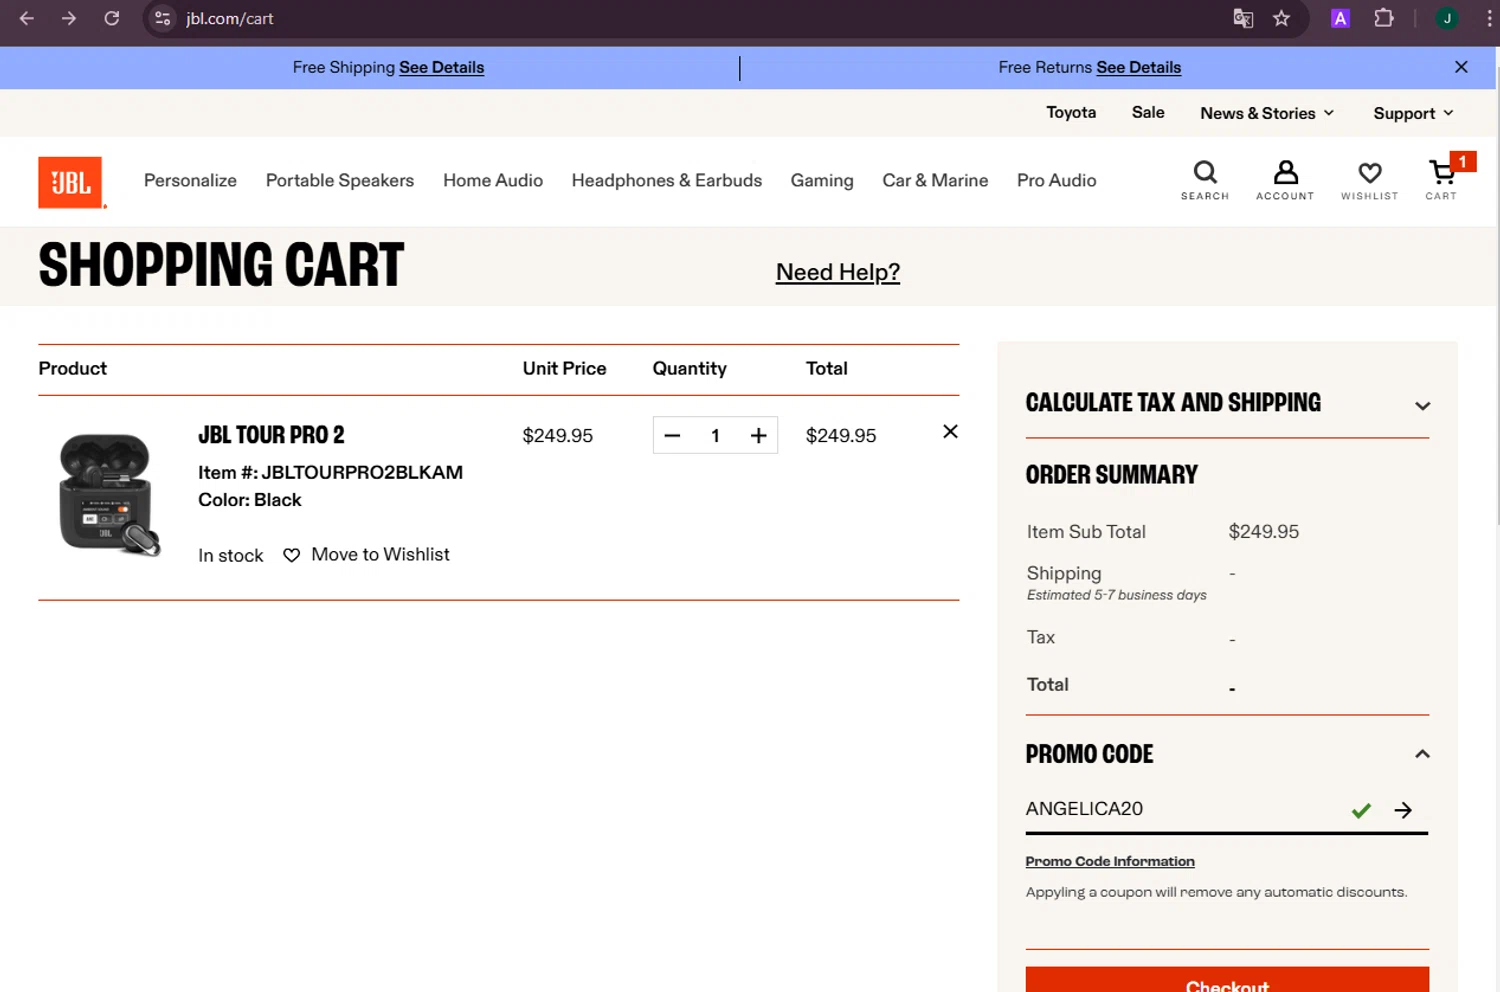Viewport: 1500px width, 992px height.
Task: Click Move to Wishlist link
Action: tap(380, 554)
